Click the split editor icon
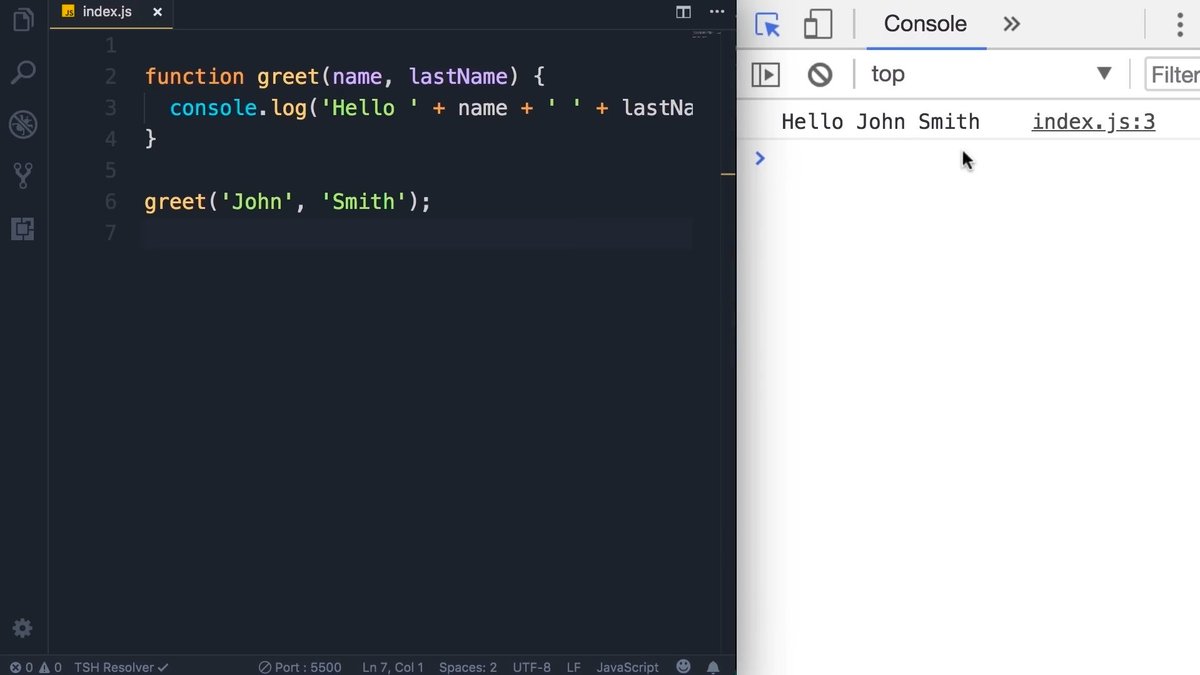Viewport: 1200px width, 675px height. (683, 12)
